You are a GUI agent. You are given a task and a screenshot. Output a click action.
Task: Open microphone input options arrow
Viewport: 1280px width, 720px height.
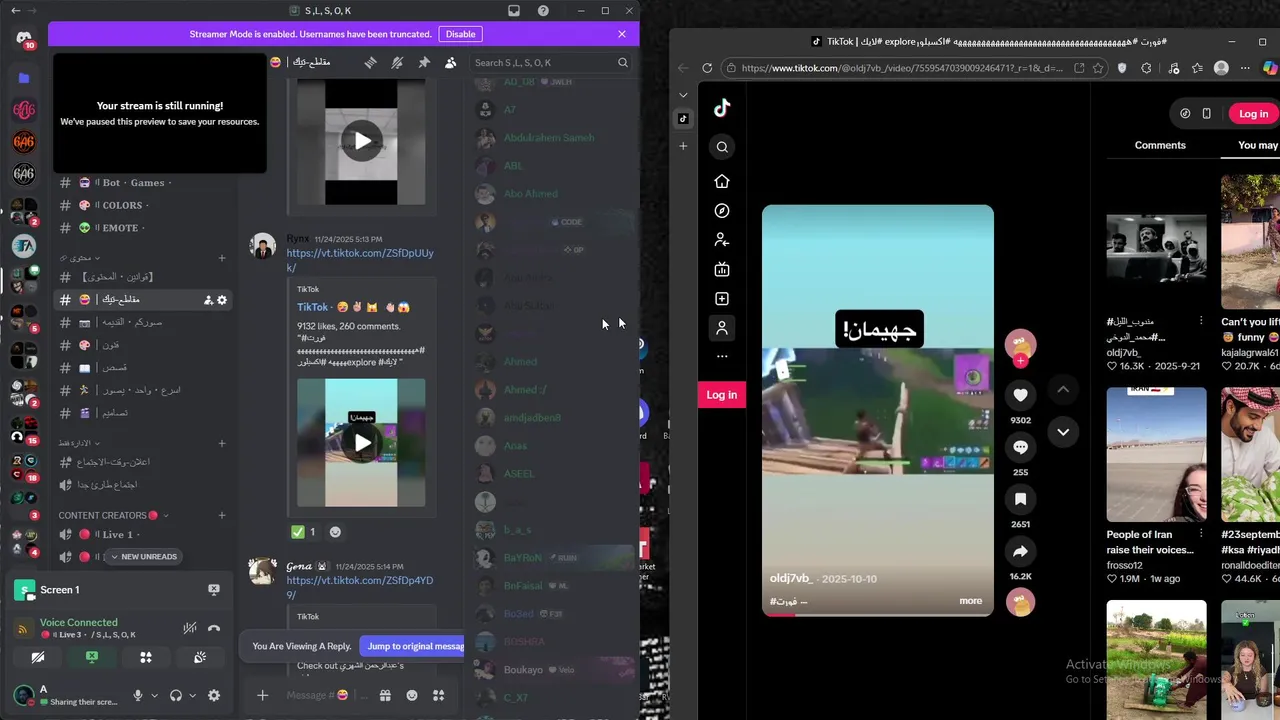click(x=154, y=695)
